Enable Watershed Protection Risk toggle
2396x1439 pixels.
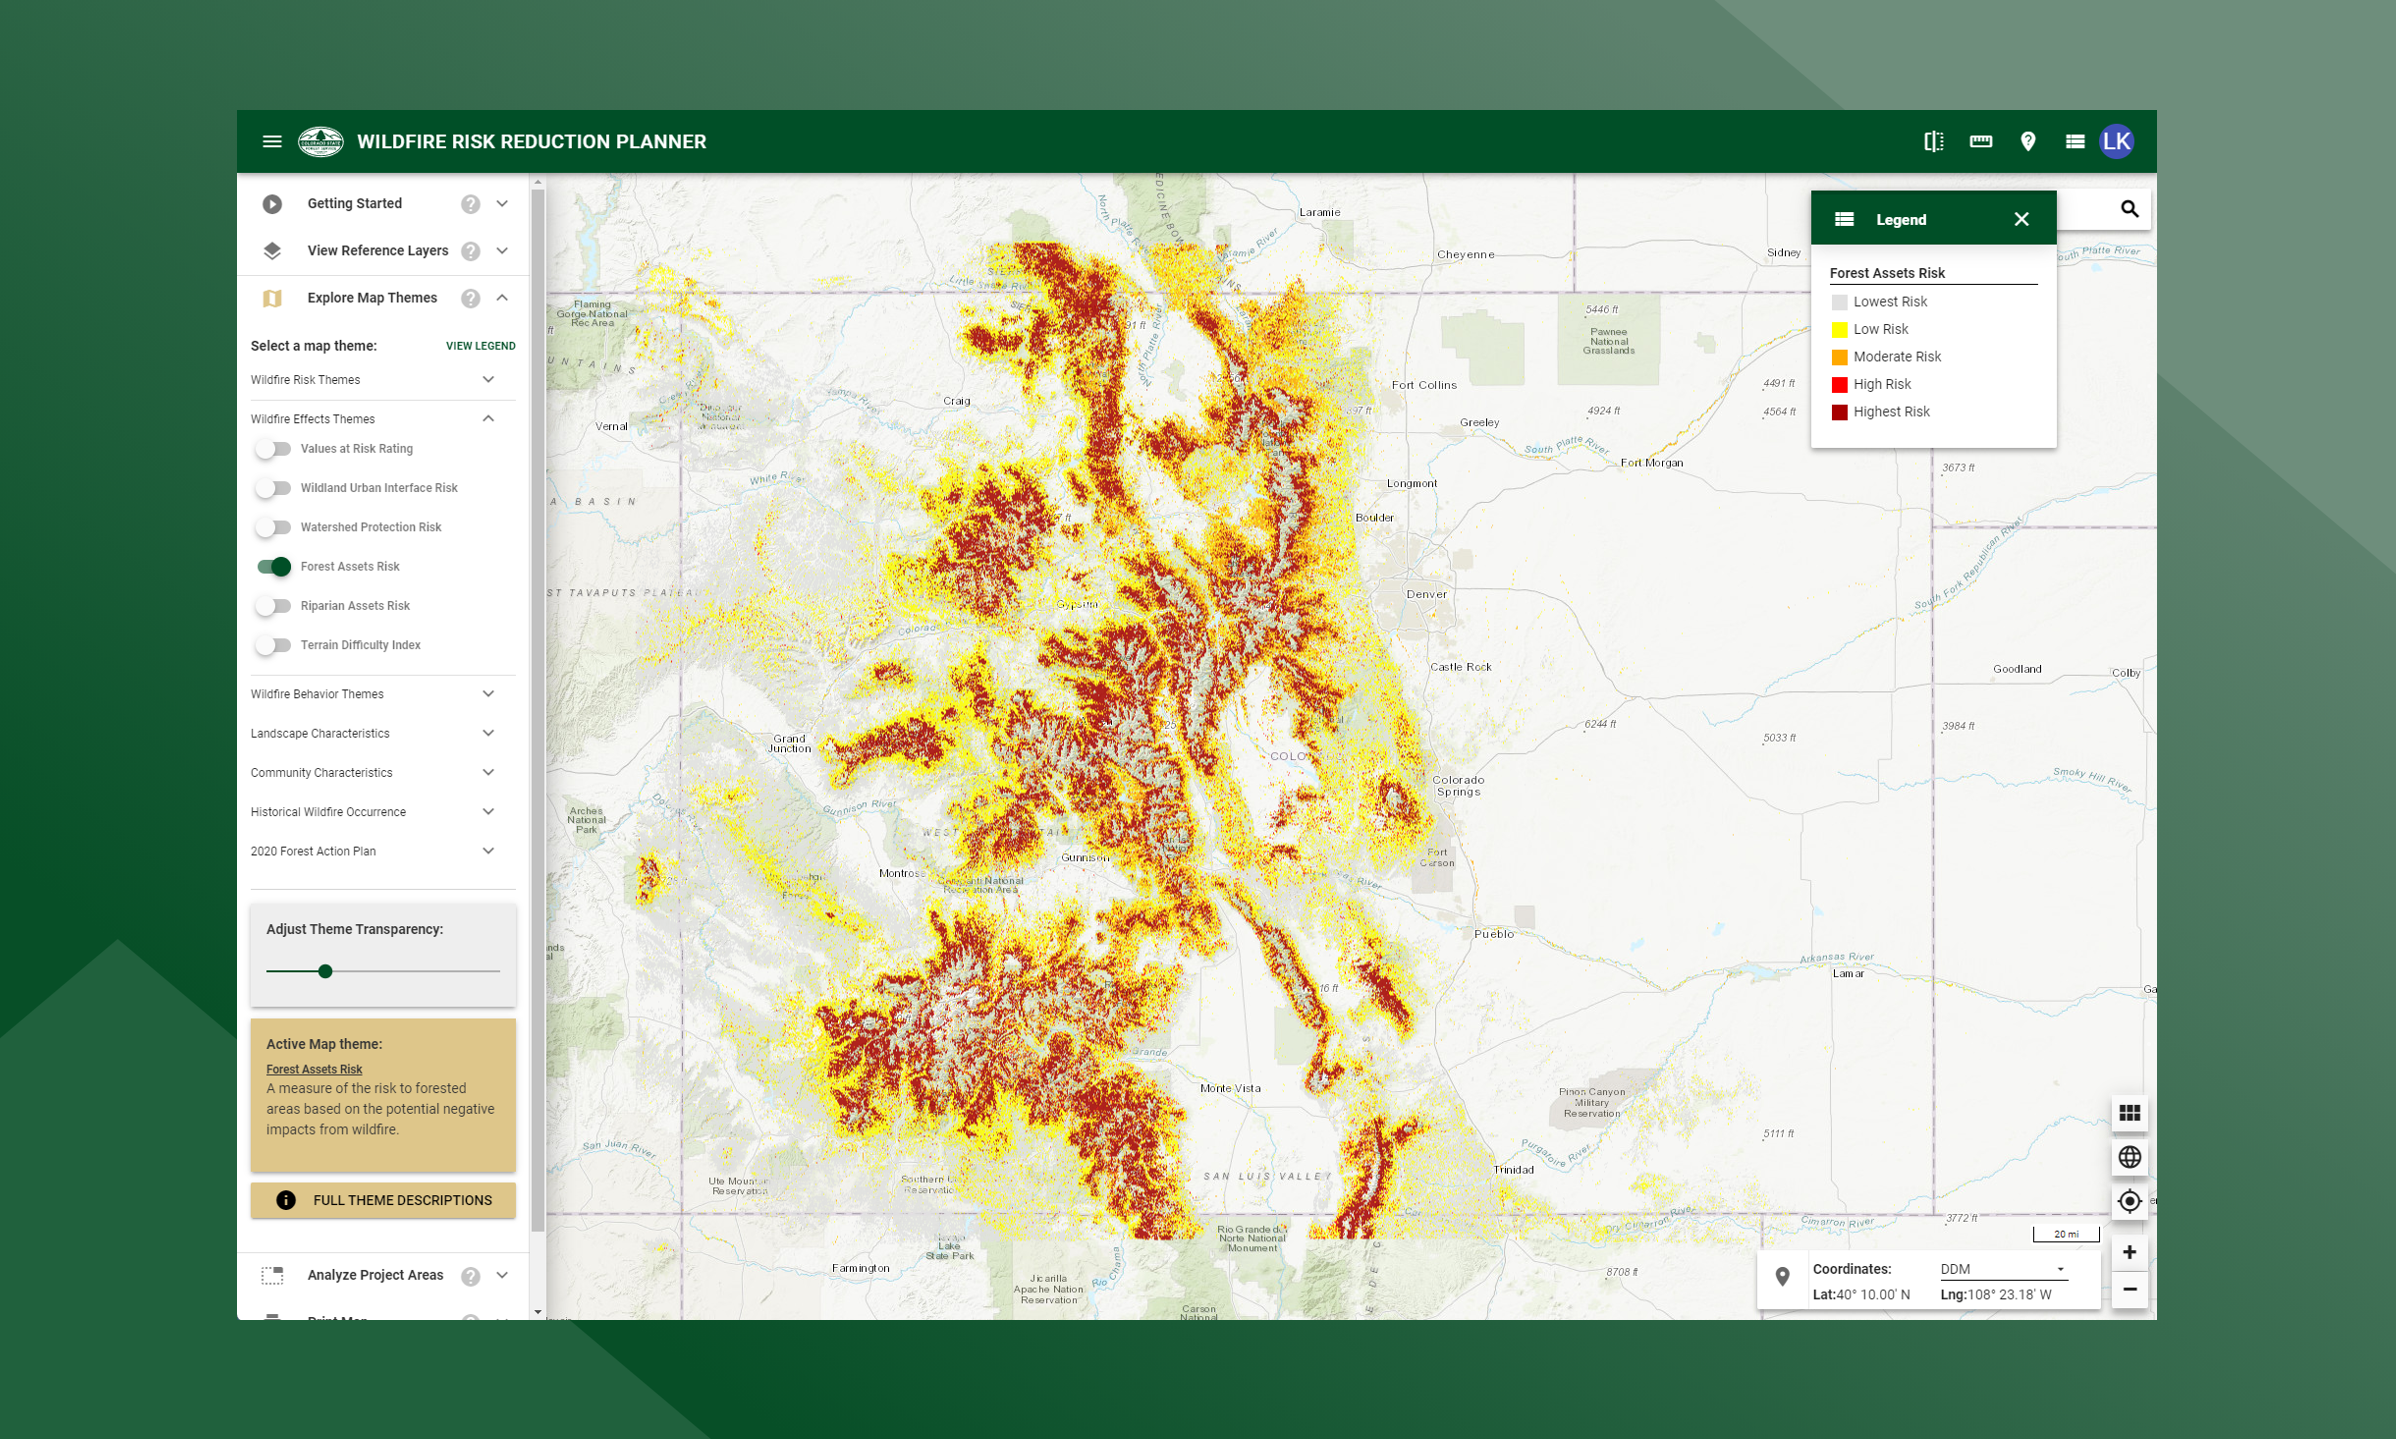(x=273, y=527)
